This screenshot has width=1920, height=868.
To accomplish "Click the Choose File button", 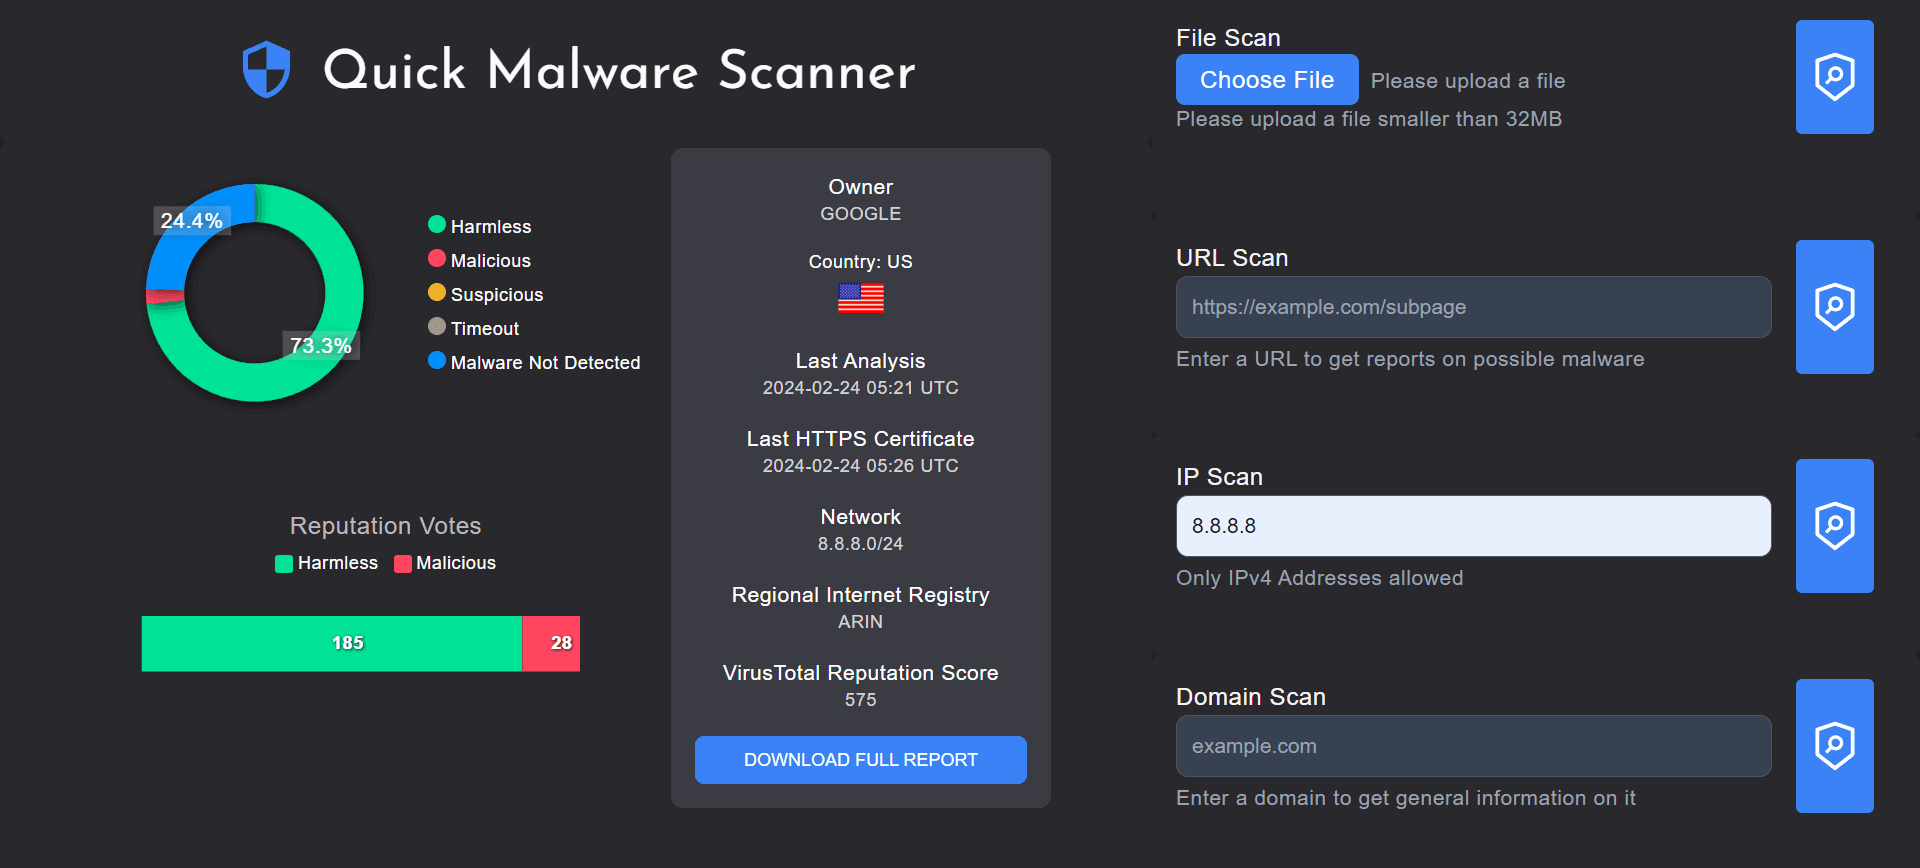I will [x=1267, y=80].
